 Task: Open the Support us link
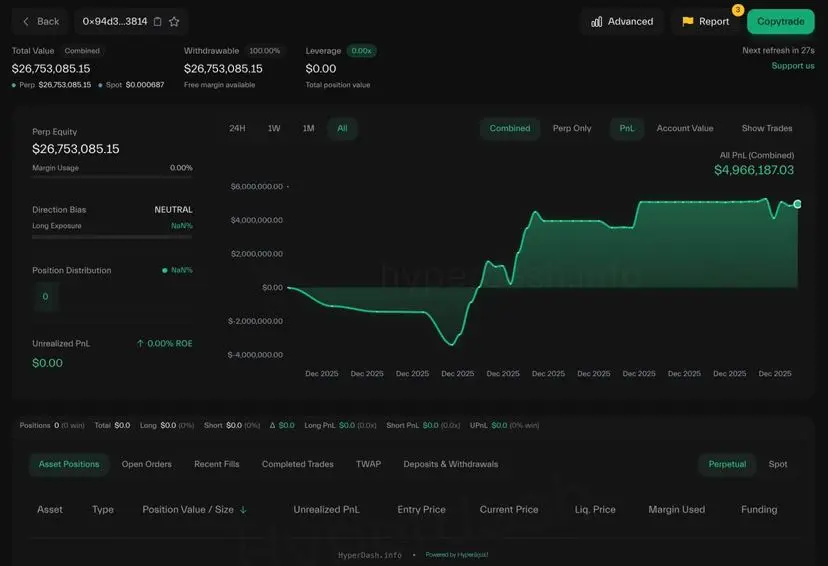(793, 66)
